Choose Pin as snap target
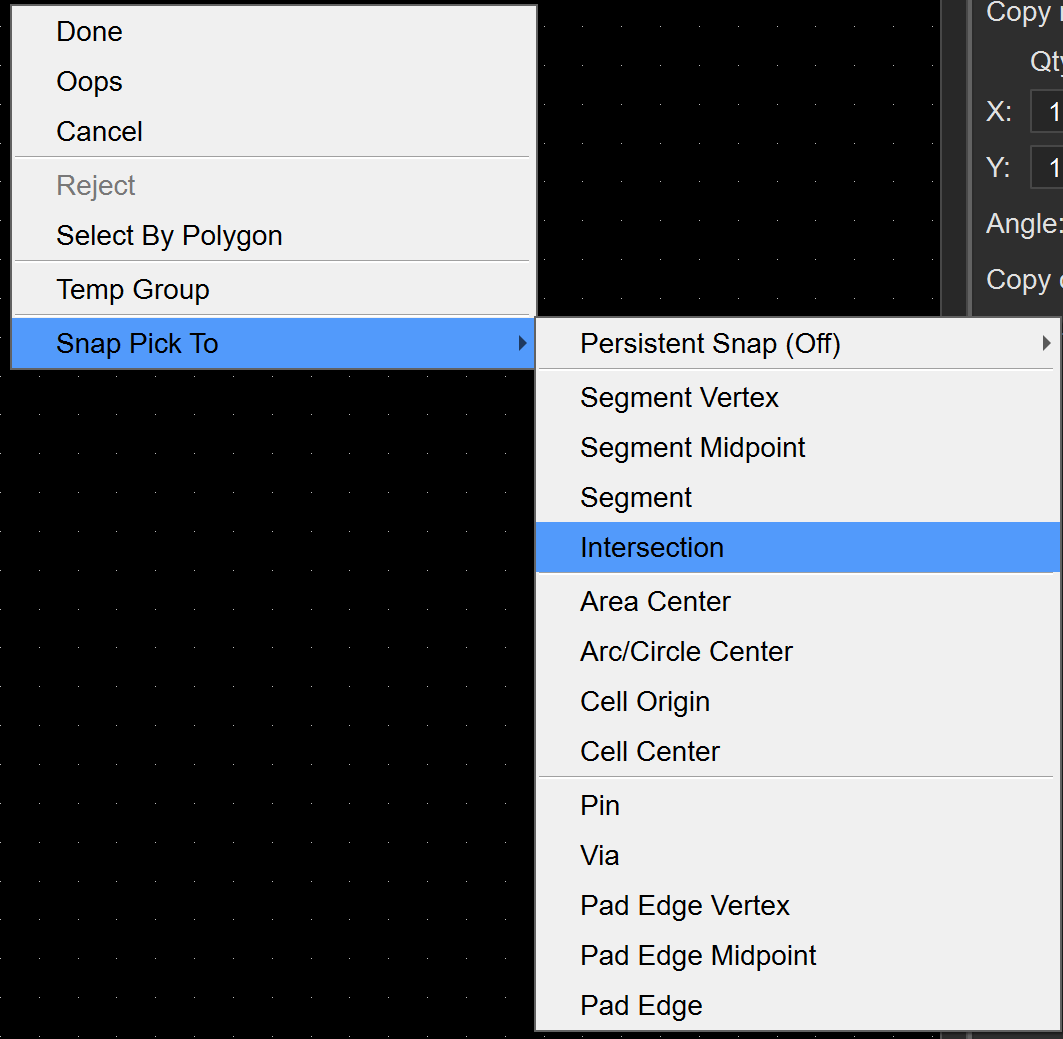The width and height of the screenshot is (1063, 1039). (x=600, y=806)
